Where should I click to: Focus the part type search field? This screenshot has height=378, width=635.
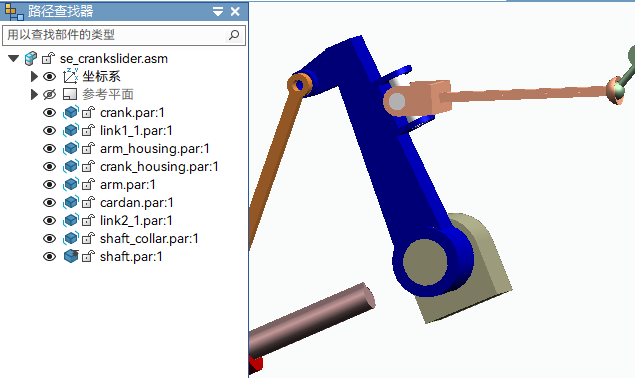click(x=115, y=35)
